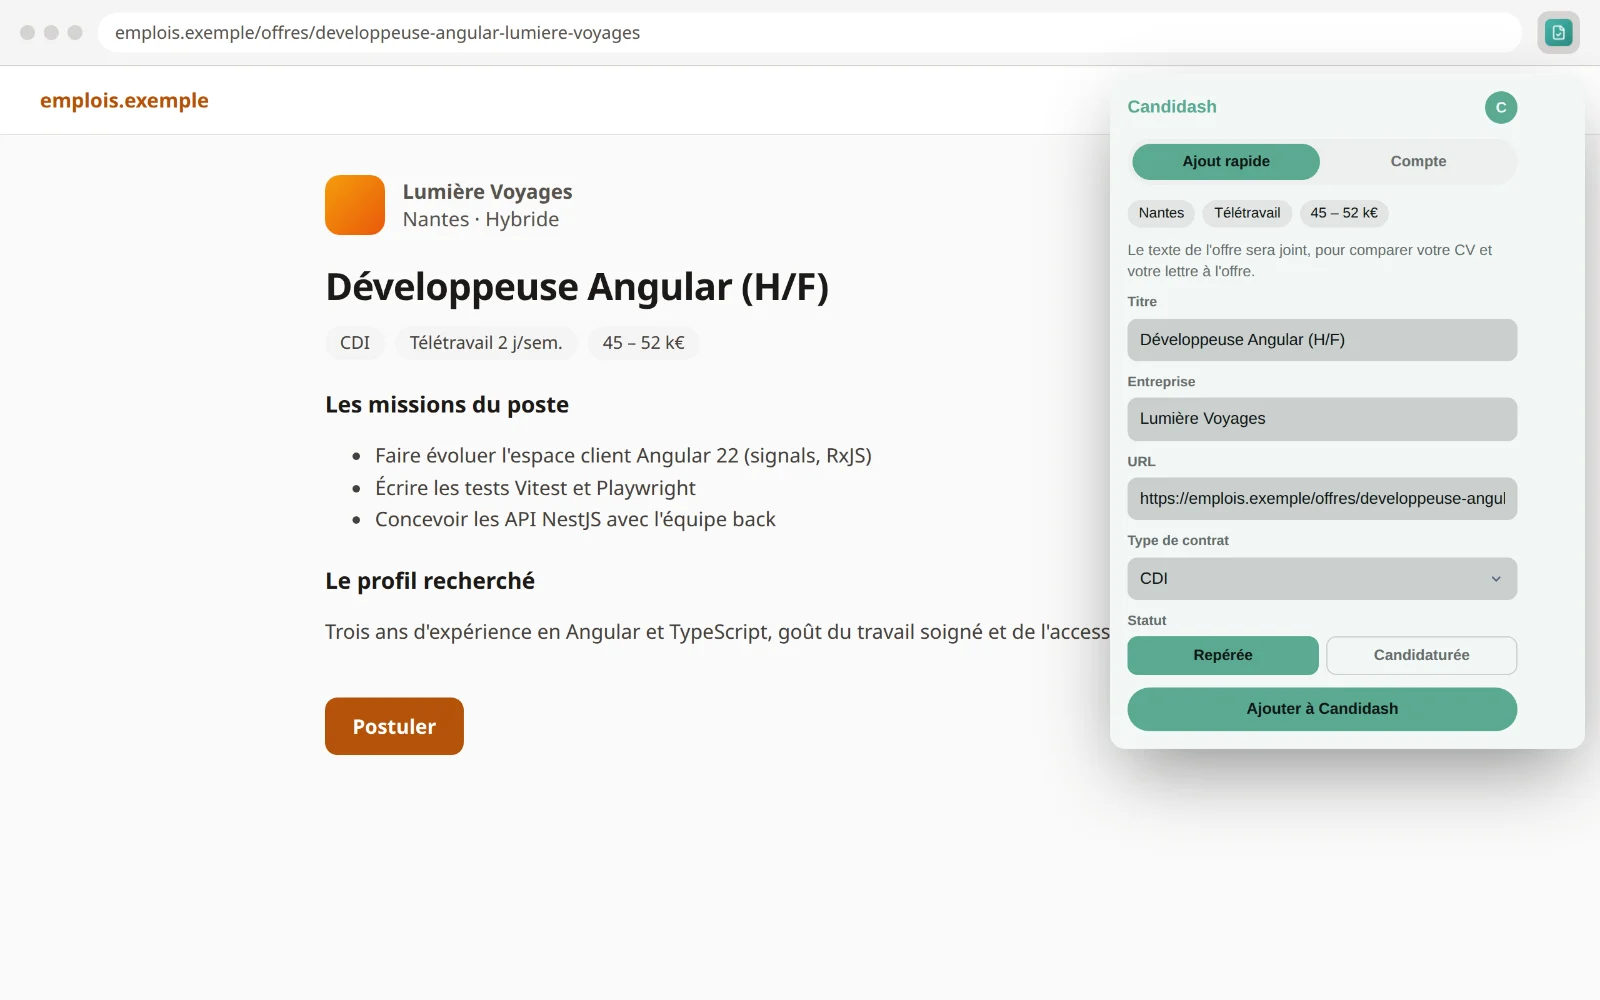Click the Nantes · Hybride location text

click(x=481, y=219)
